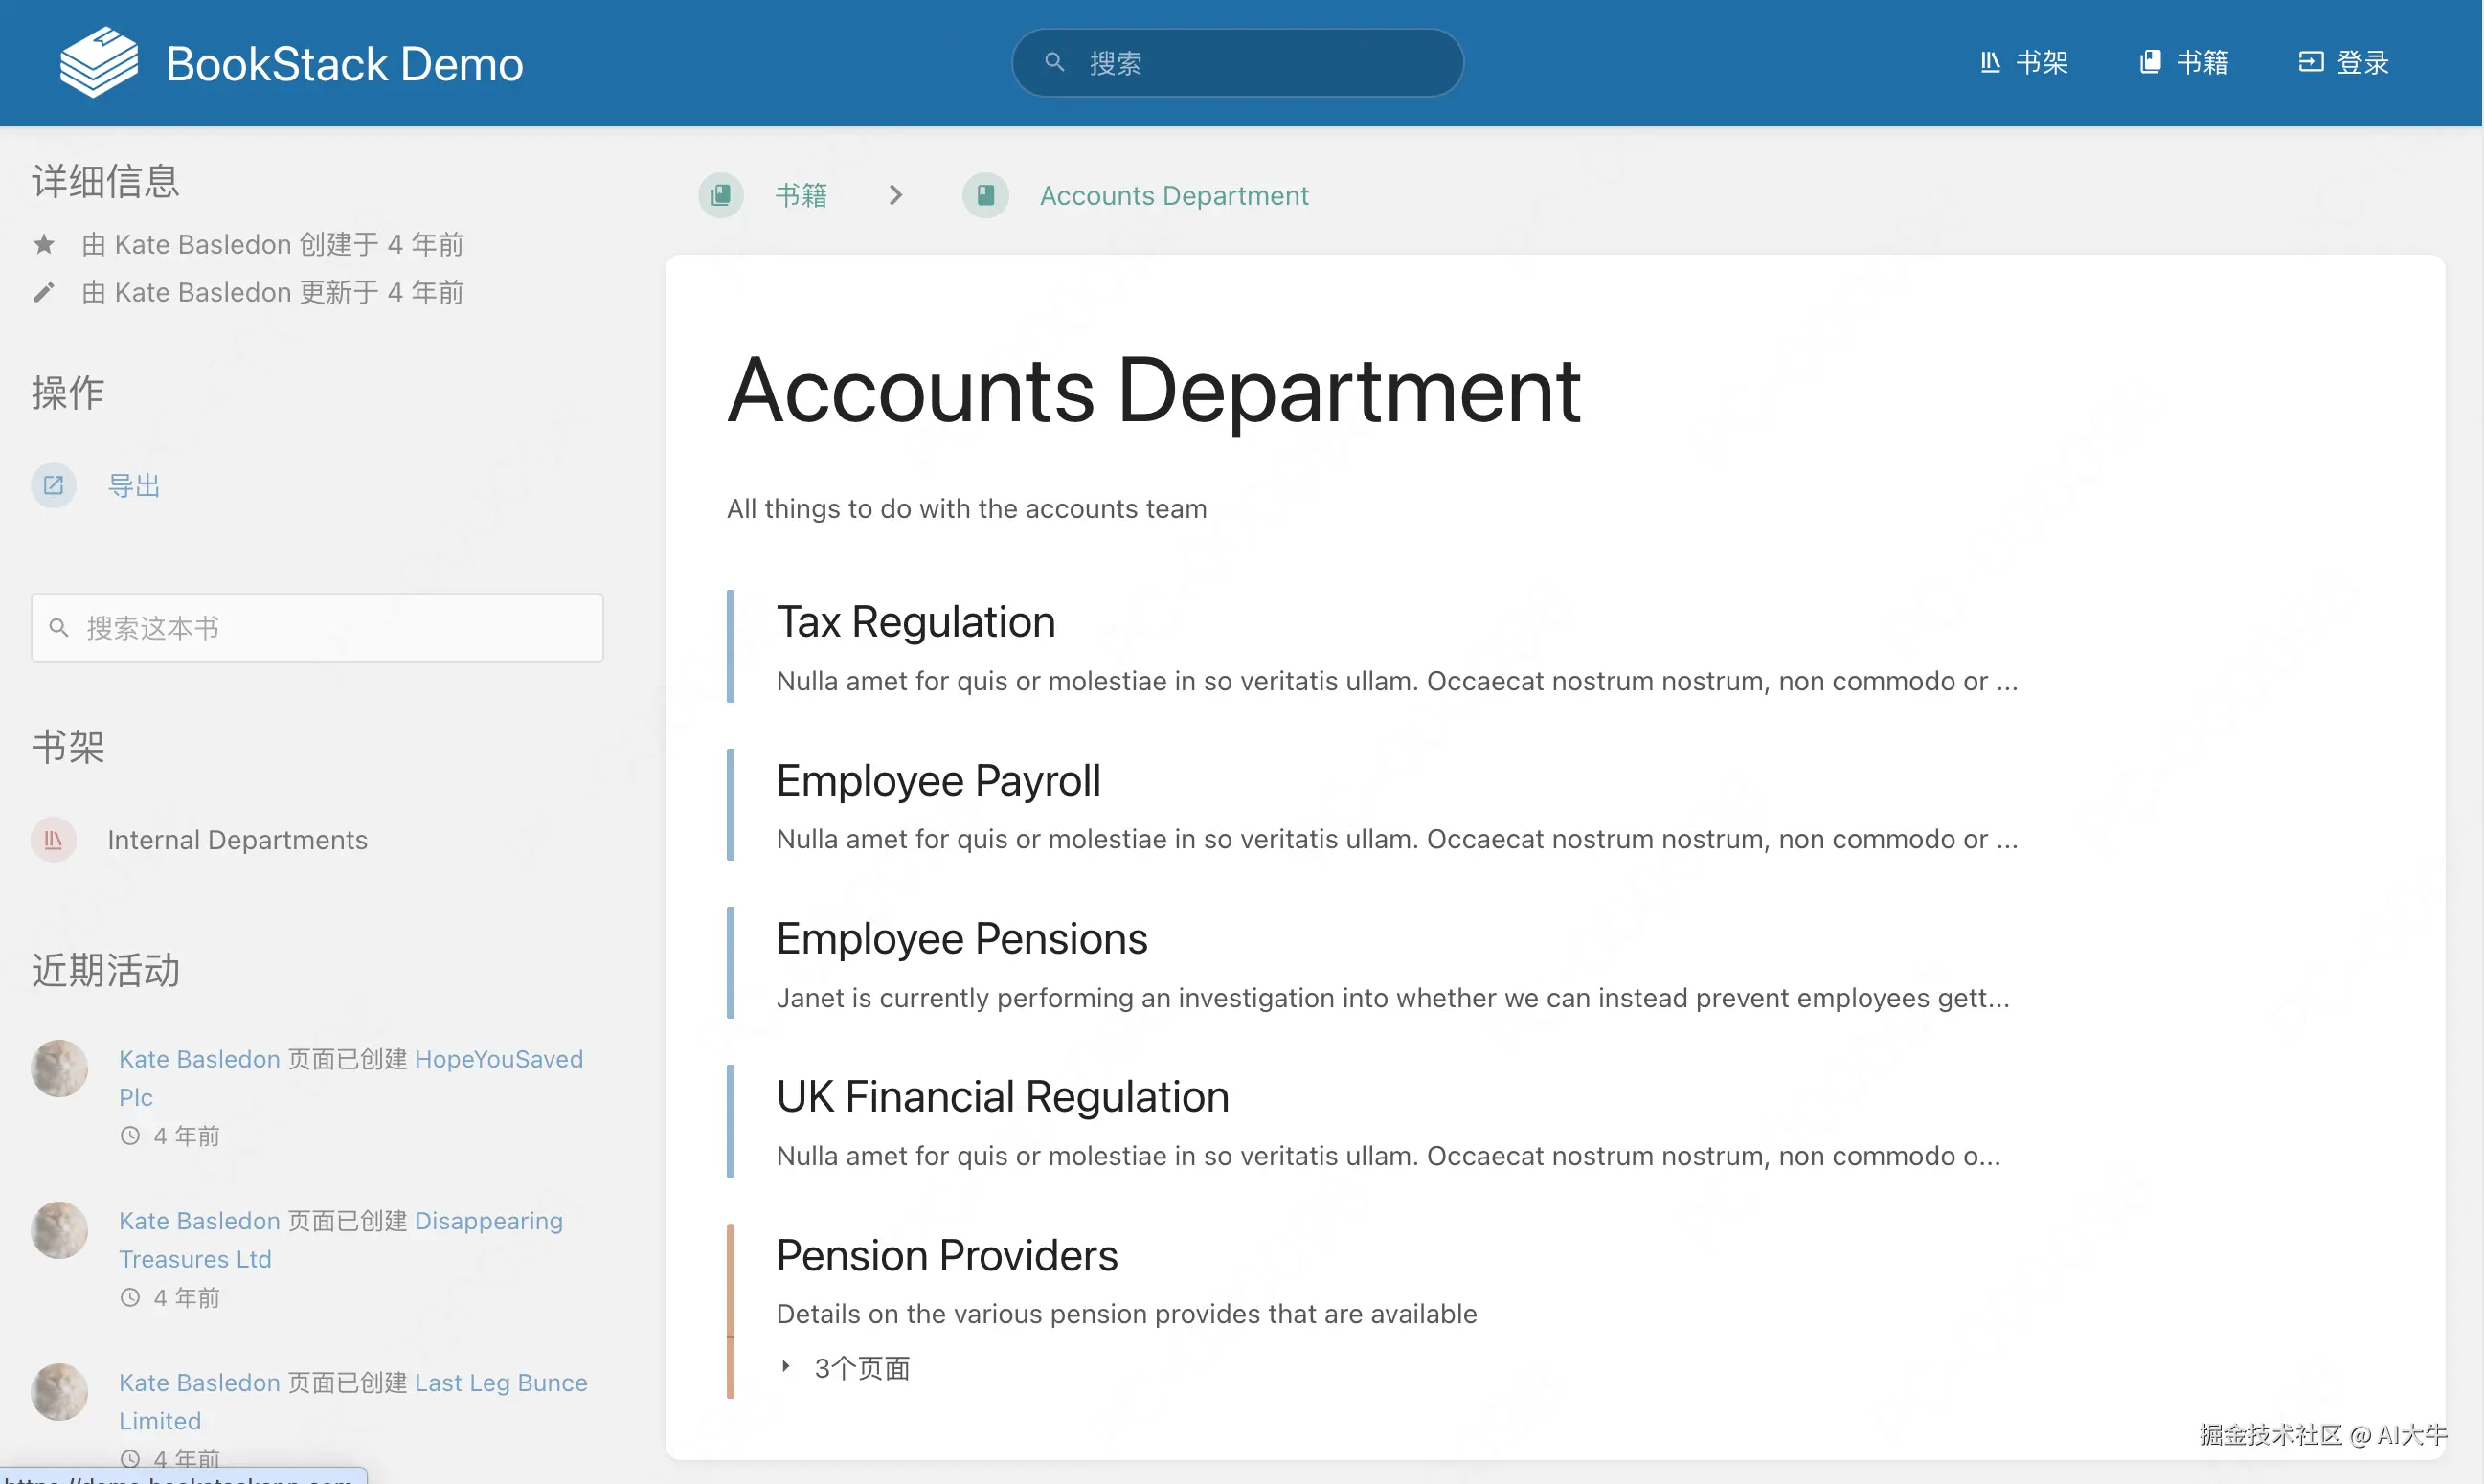Open the Internal Departments shelf link

coord(237,840)
